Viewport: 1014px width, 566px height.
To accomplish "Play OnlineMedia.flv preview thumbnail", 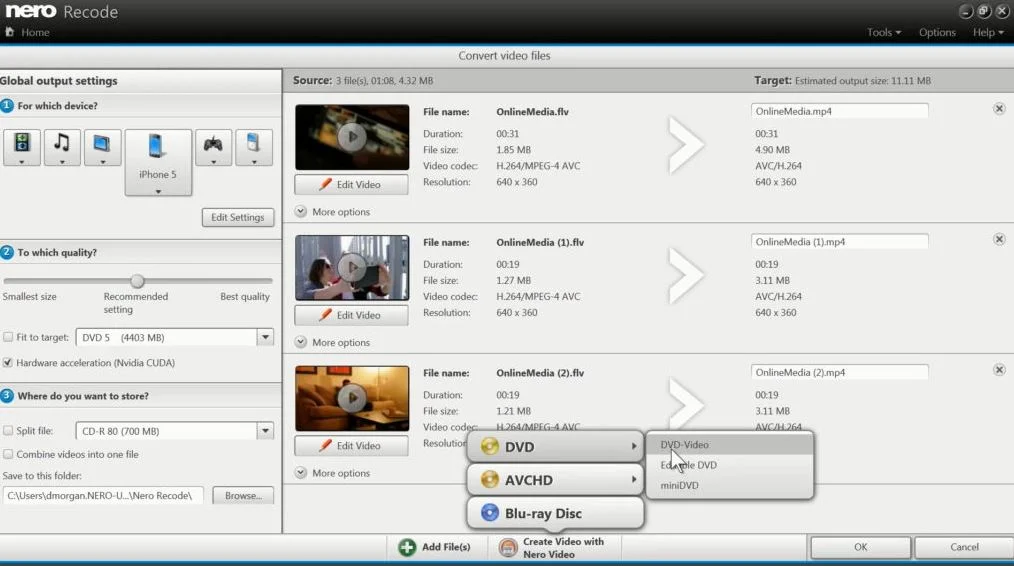I will tap(352, 137).
